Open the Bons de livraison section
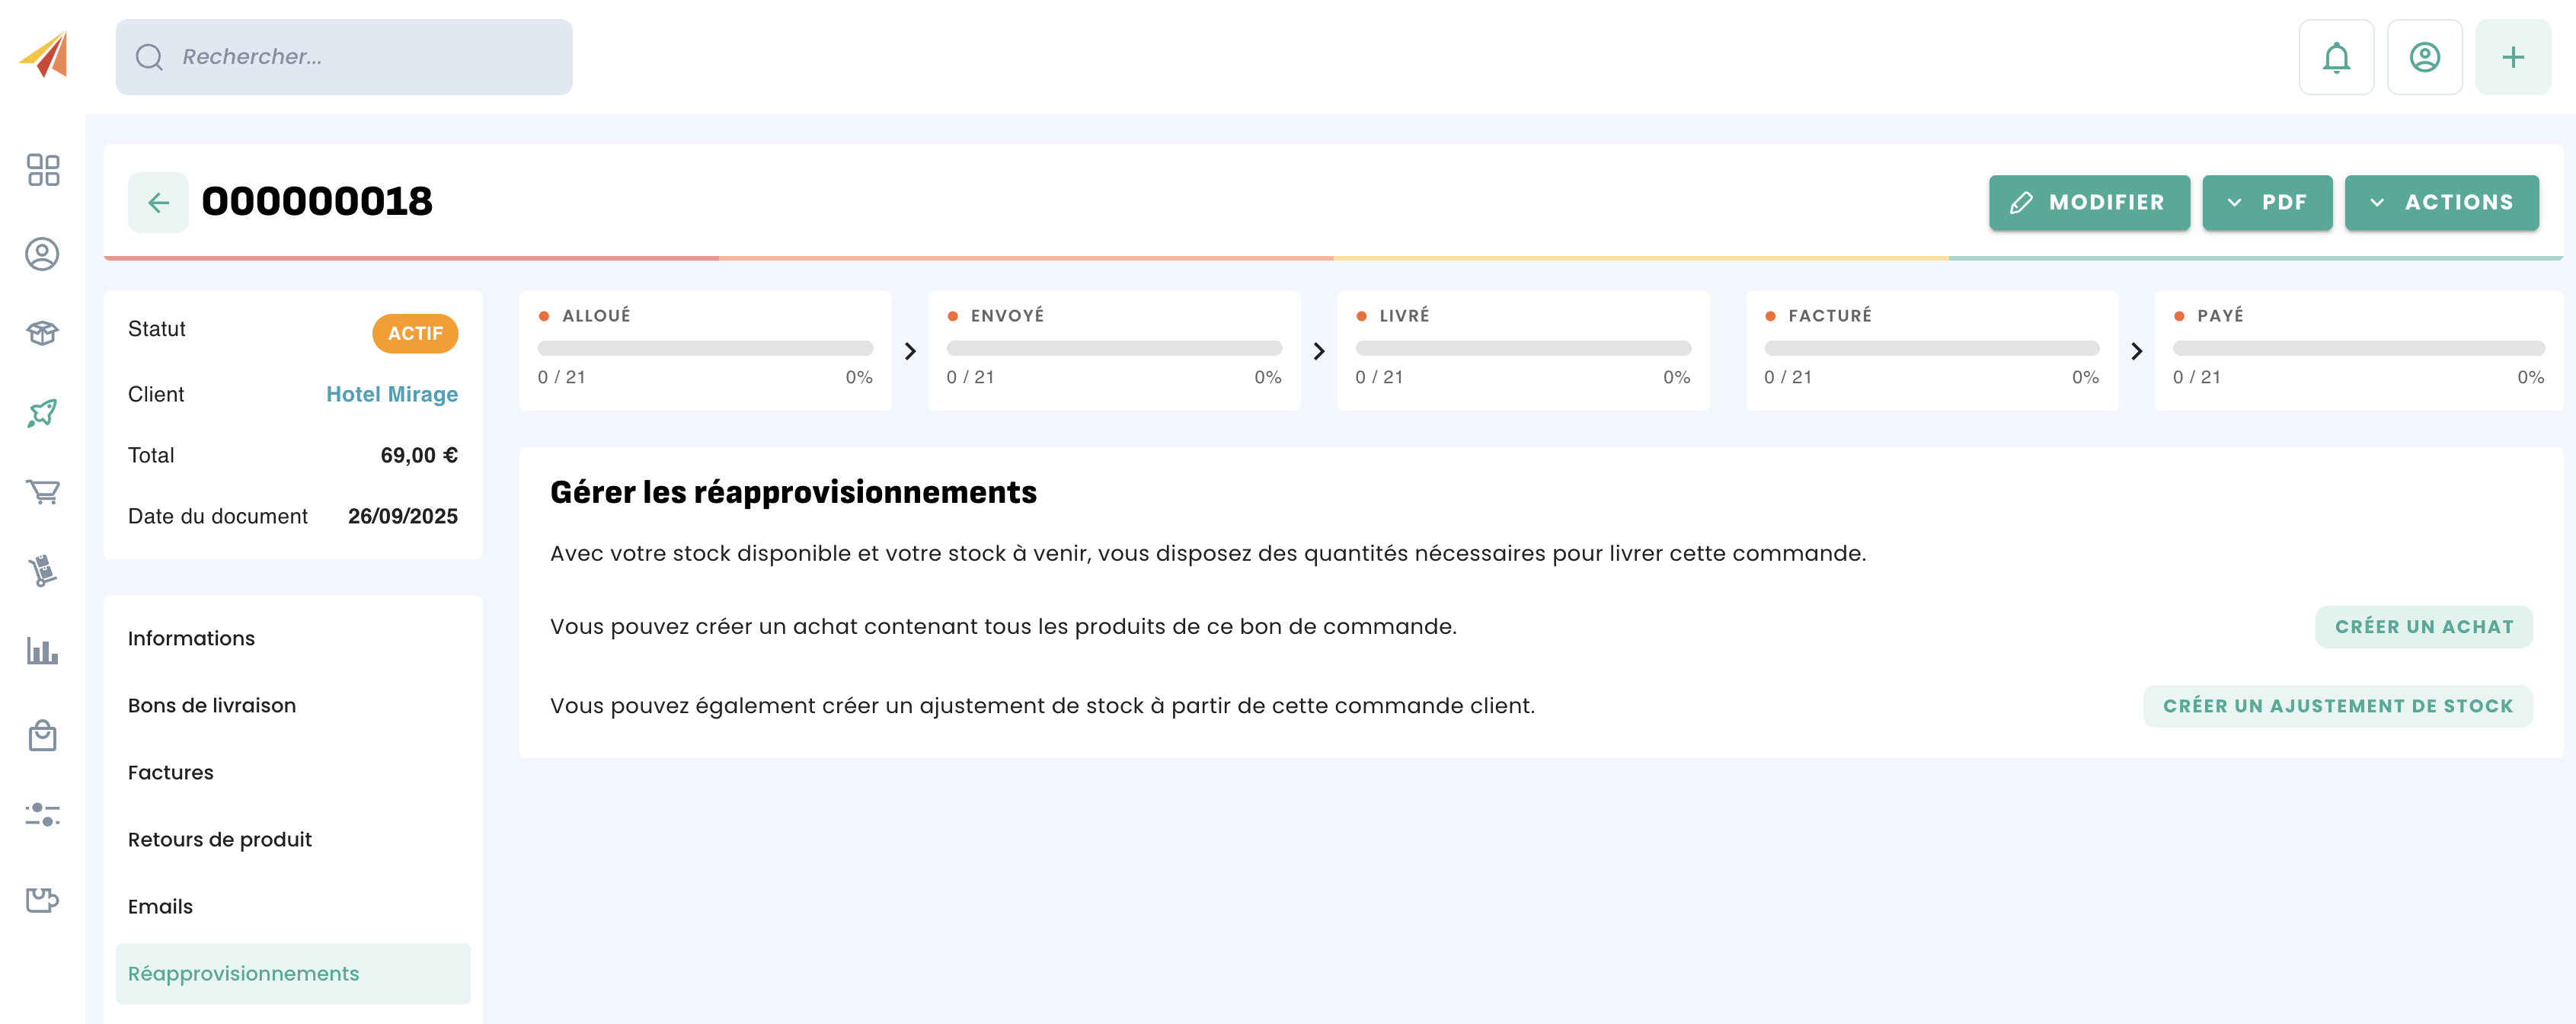This screenshot has width=2576, height=1024. click(212, 705)
